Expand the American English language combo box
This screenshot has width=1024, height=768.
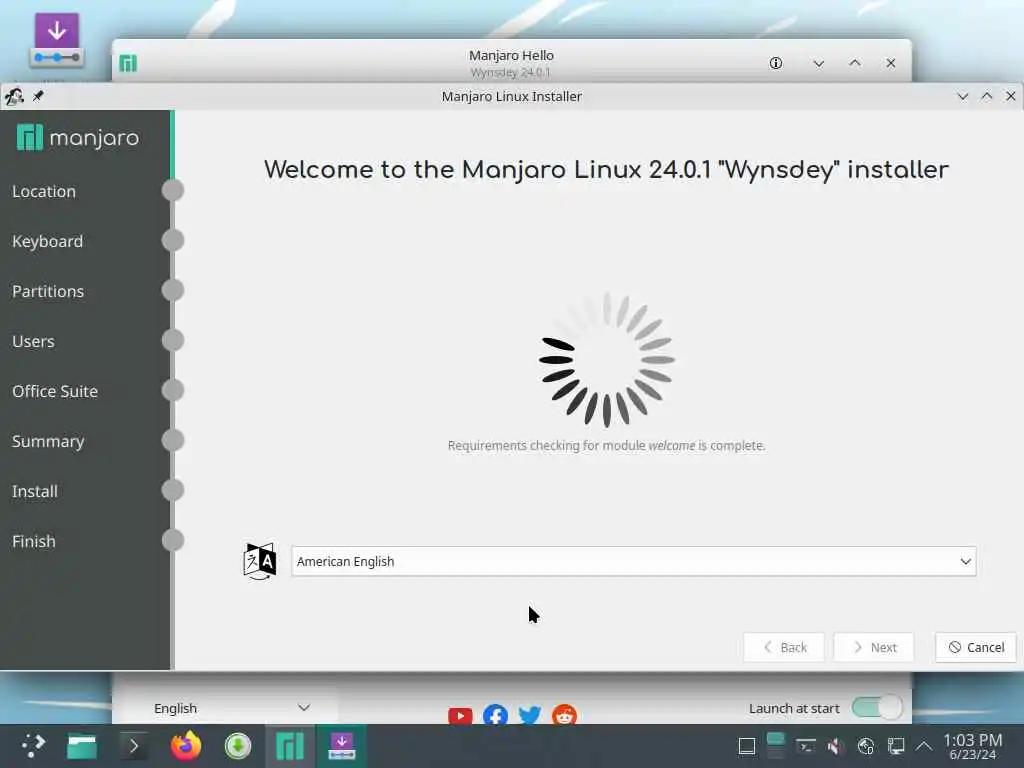click(x=633, y=562)
